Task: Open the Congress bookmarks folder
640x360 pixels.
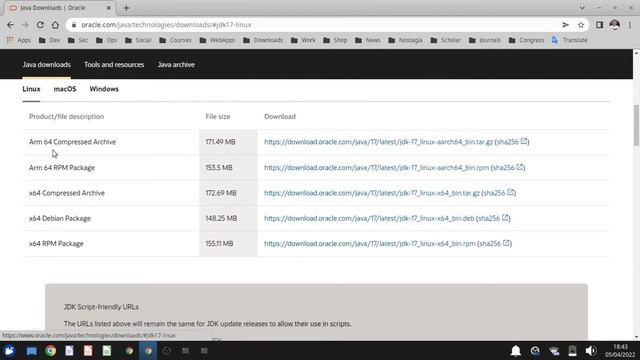Action: pos(527,40)
